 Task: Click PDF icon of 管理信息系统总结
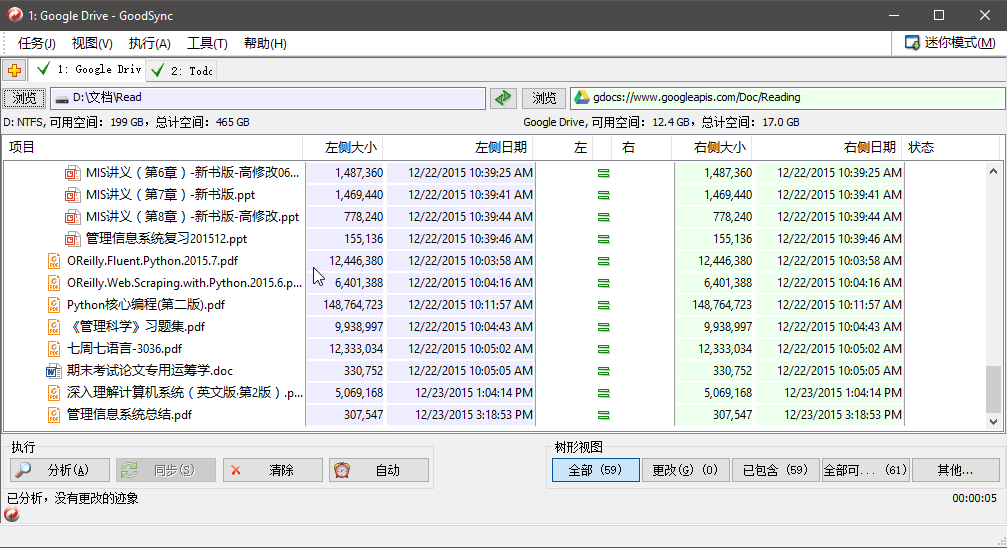54,414
